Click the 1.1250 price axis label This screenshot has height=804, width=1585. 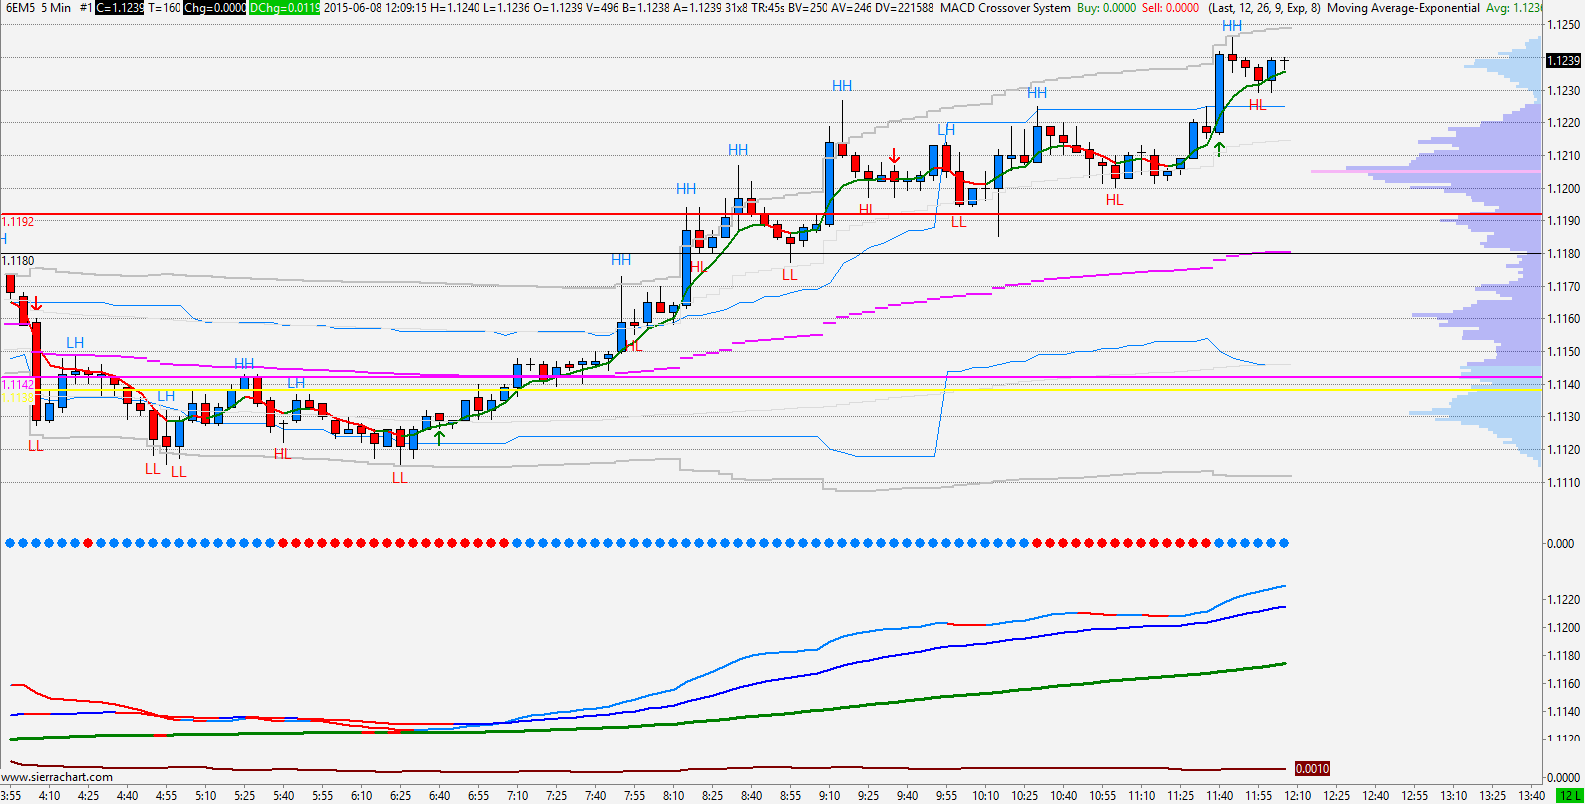[x=1563, y=25]
